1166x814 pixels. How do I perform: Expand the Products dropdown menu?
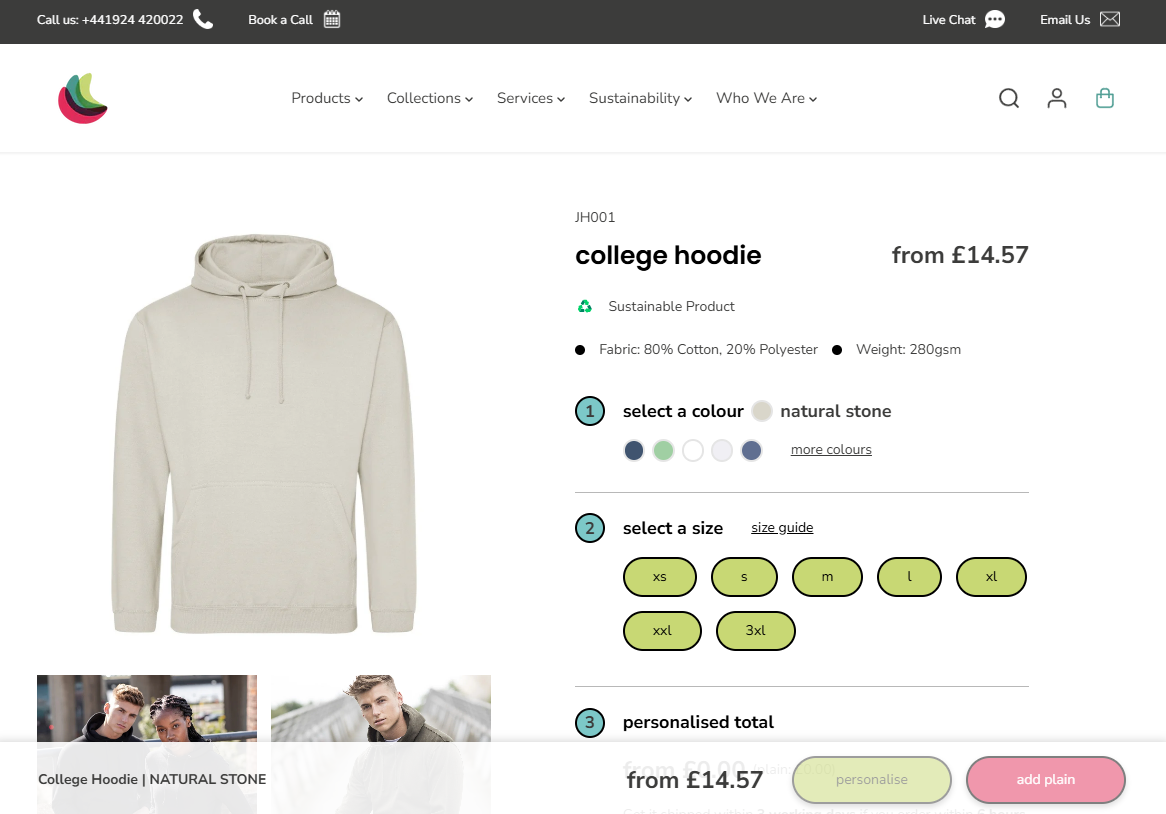pyautogui.click(x=327, y=98)
